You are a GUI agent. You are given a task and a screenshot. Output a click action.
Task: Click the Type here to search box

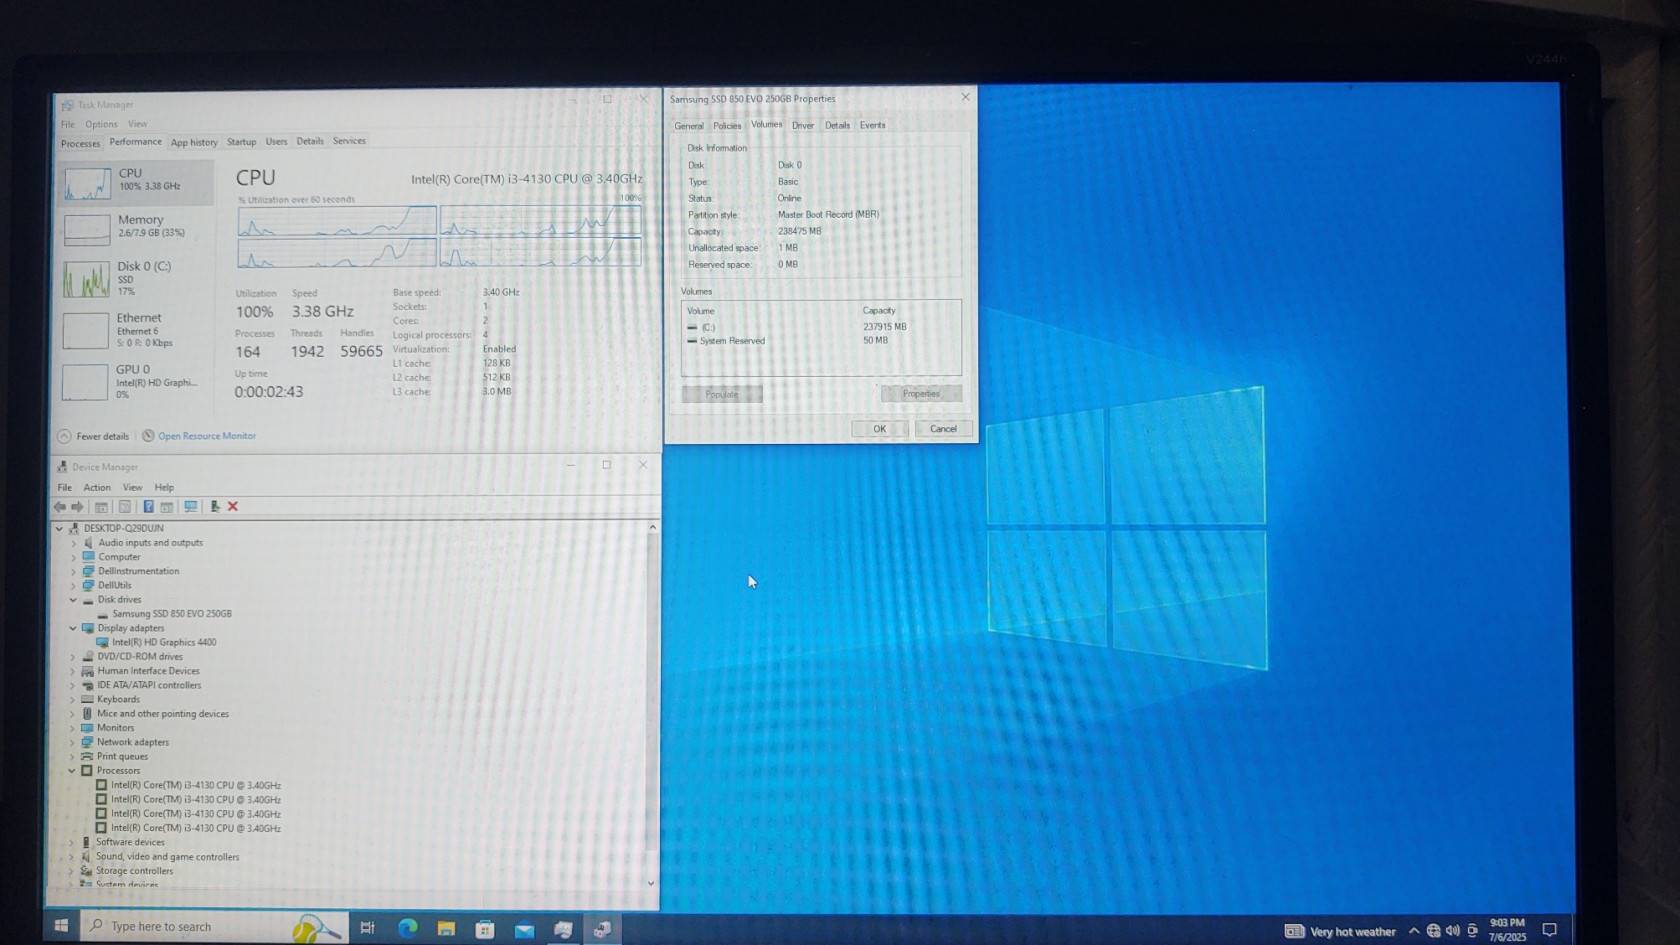coord(190,927)
